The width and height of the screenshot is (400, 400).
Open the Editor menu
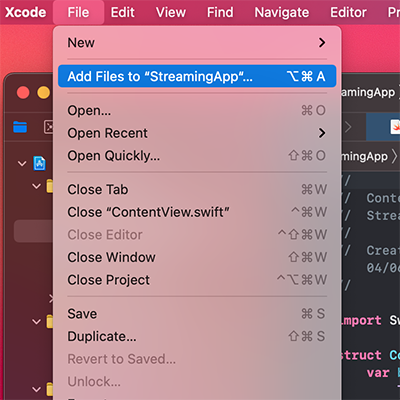(348, 12)
